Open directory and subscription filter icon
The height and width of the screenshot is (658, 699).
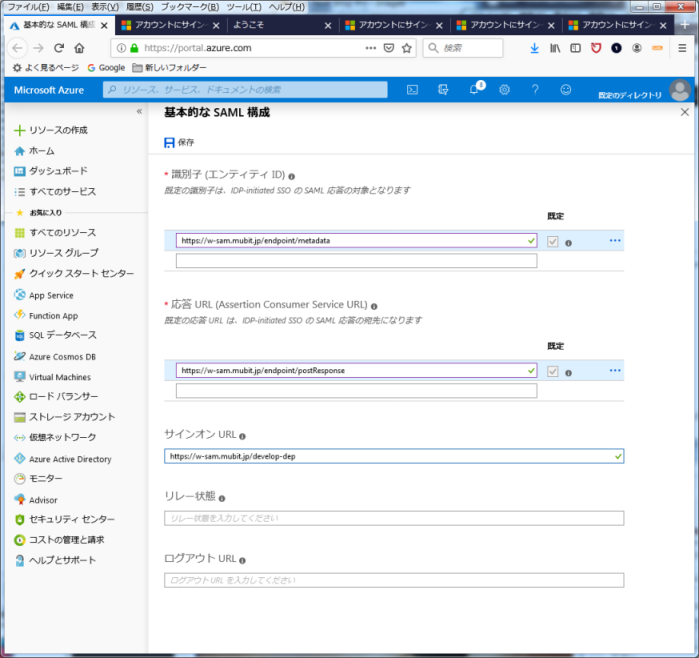(x=443, y=90)
